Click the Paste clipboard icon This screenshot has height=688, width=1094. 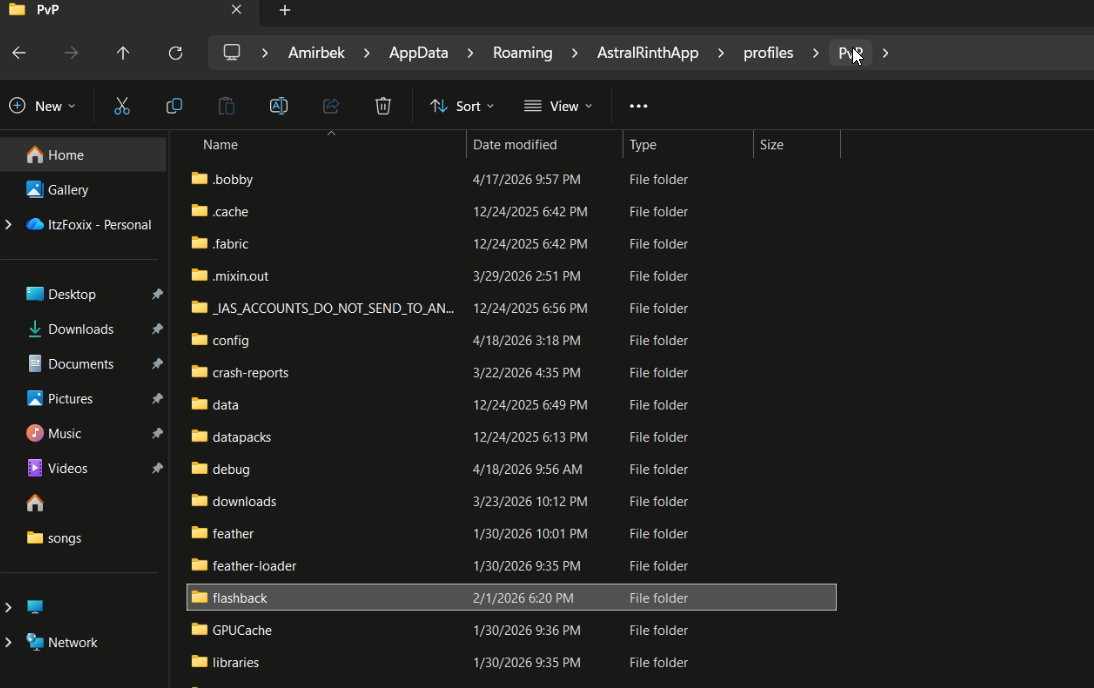[226, 106]
